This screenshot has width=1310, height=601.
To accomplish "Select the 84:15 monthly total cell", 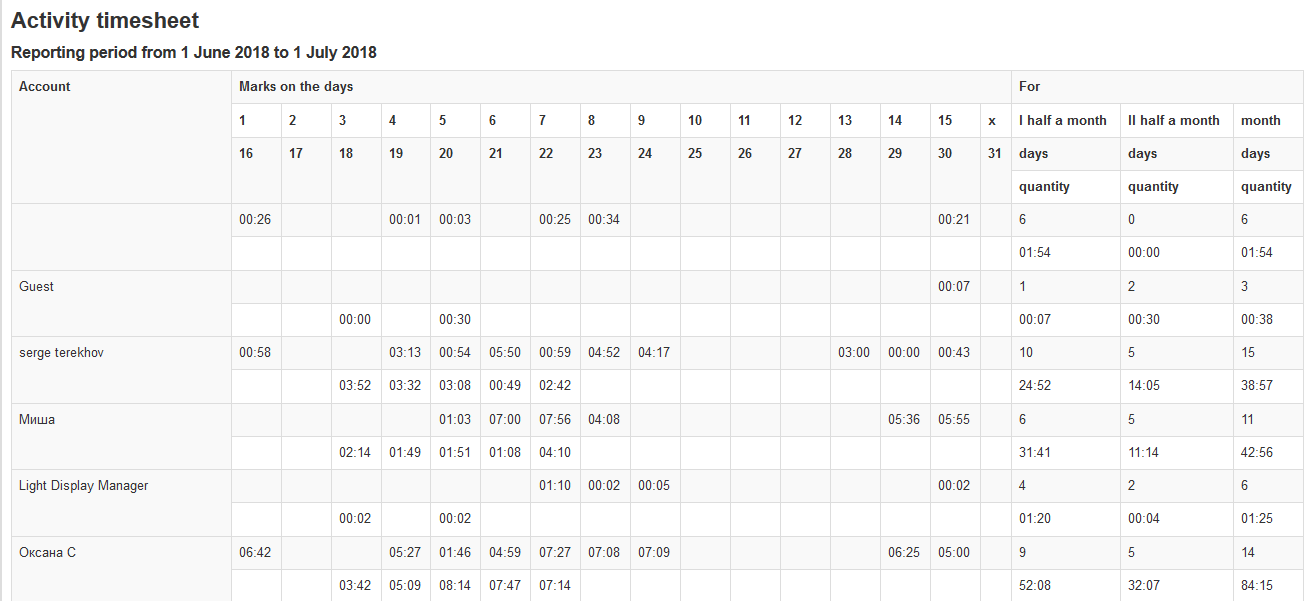I will [1257, 586].
